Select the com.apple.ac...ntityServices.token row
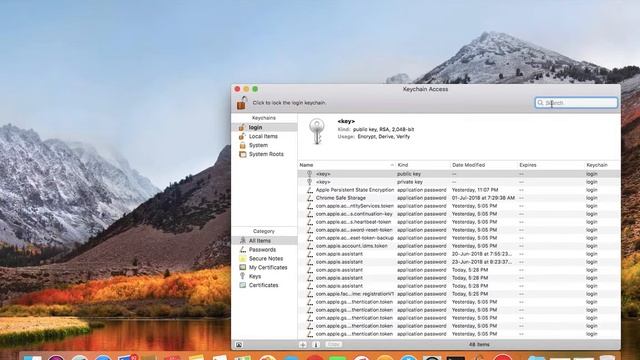Image resolution: width=640 pixels, height=360 pixels. tap(459, 206)
